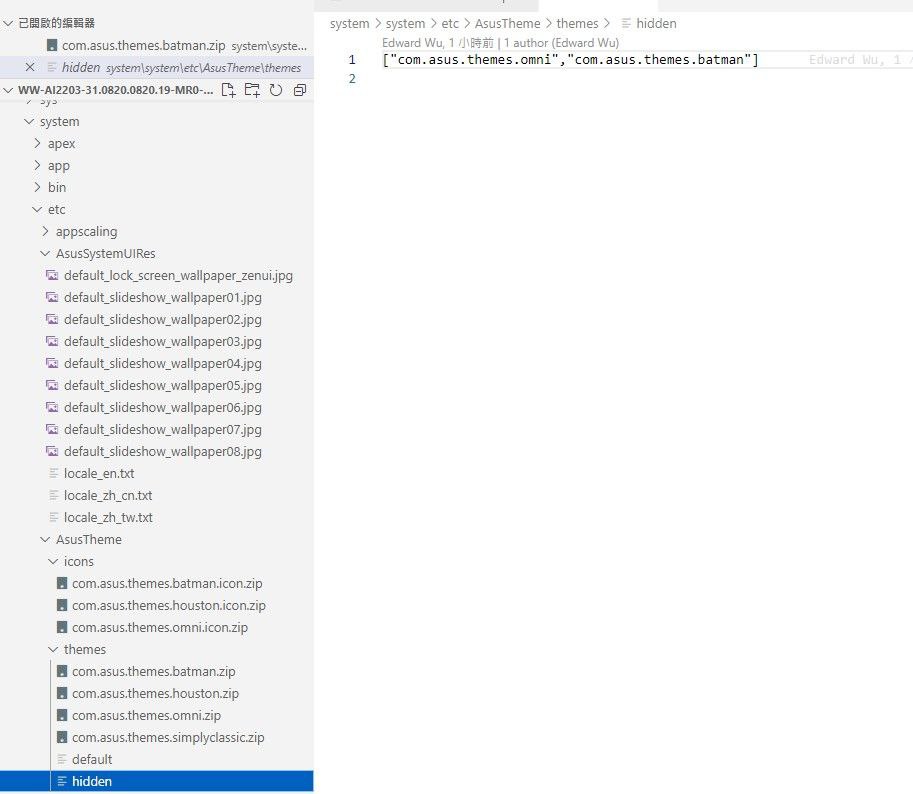The image size is (913, 794).
Task: Click the image icon of default_lock_screen_wallpaper_zenui.jpg
Action: point(52,275)
